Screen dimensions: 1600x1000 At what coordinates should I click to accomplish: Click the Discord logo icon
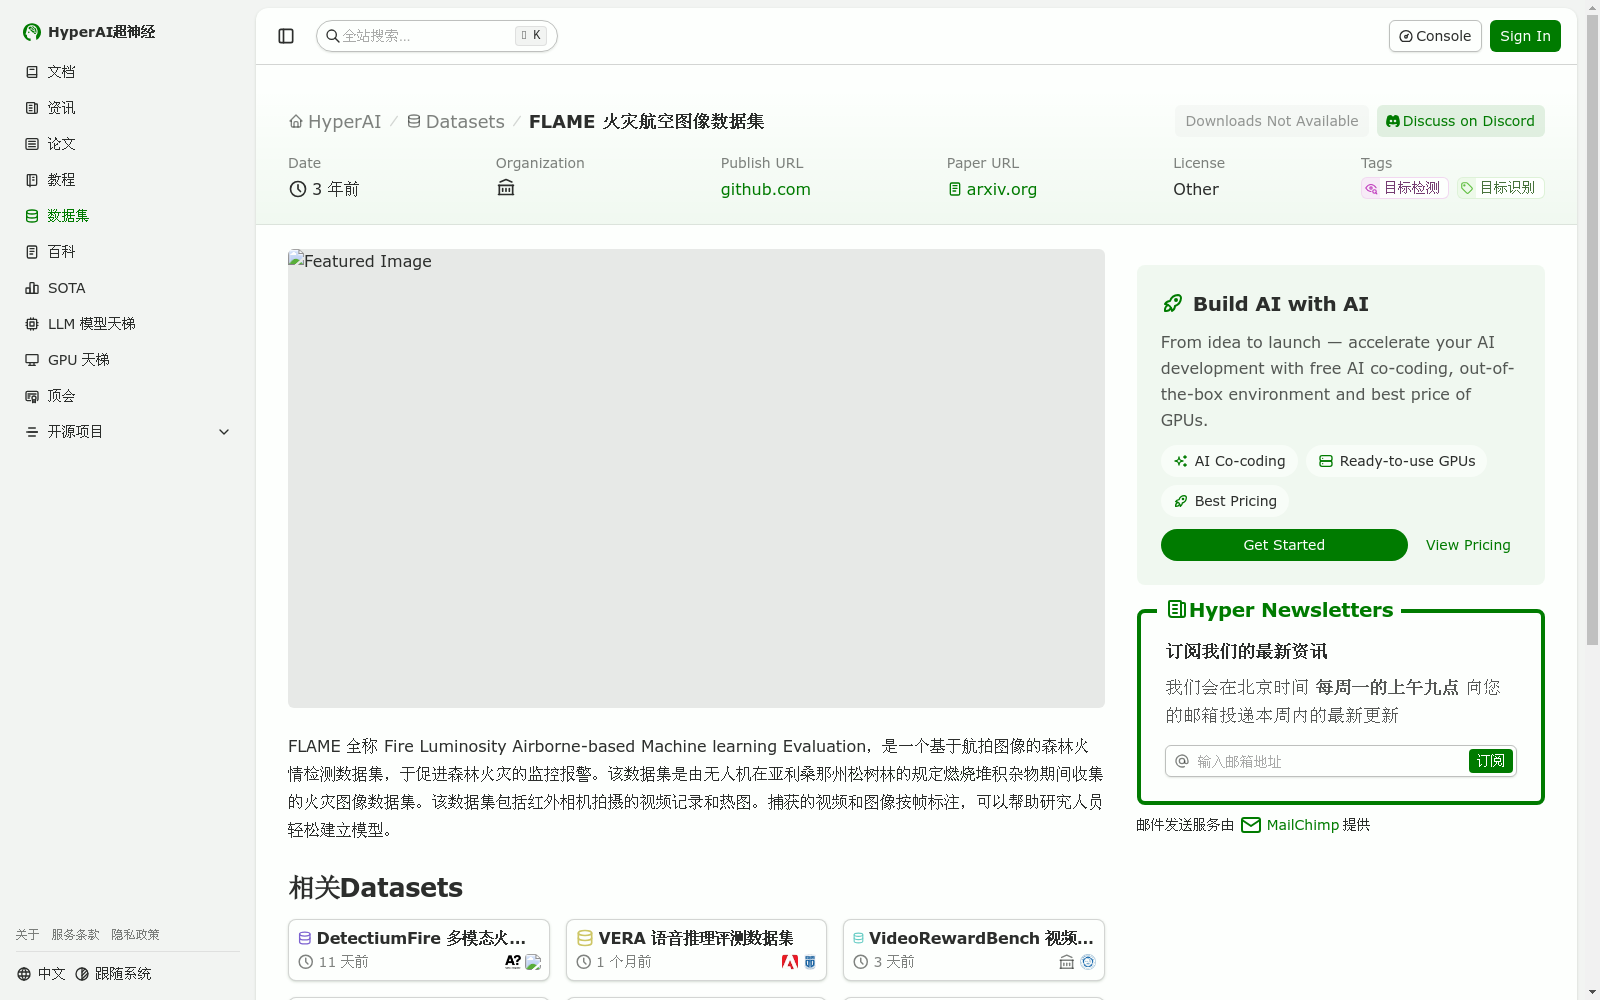point(1393,121)
